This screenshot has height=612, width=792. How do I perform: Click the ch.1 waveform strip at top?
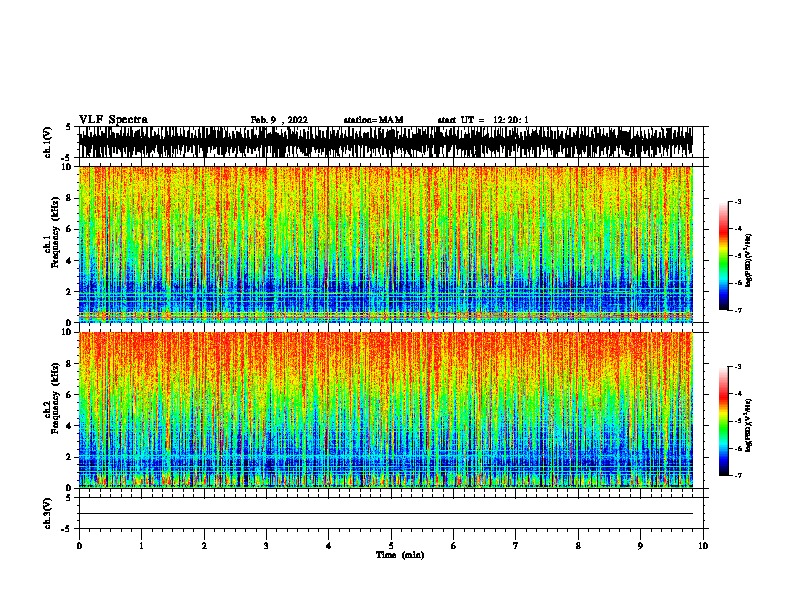coord(385,142)
